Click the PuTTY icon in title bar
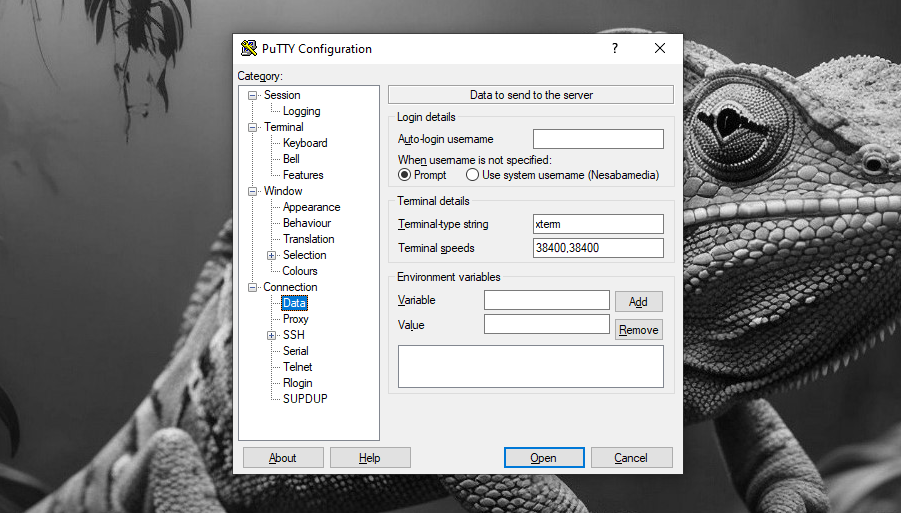901x513 pixels. pyautogui.click(x=249, y=49)
